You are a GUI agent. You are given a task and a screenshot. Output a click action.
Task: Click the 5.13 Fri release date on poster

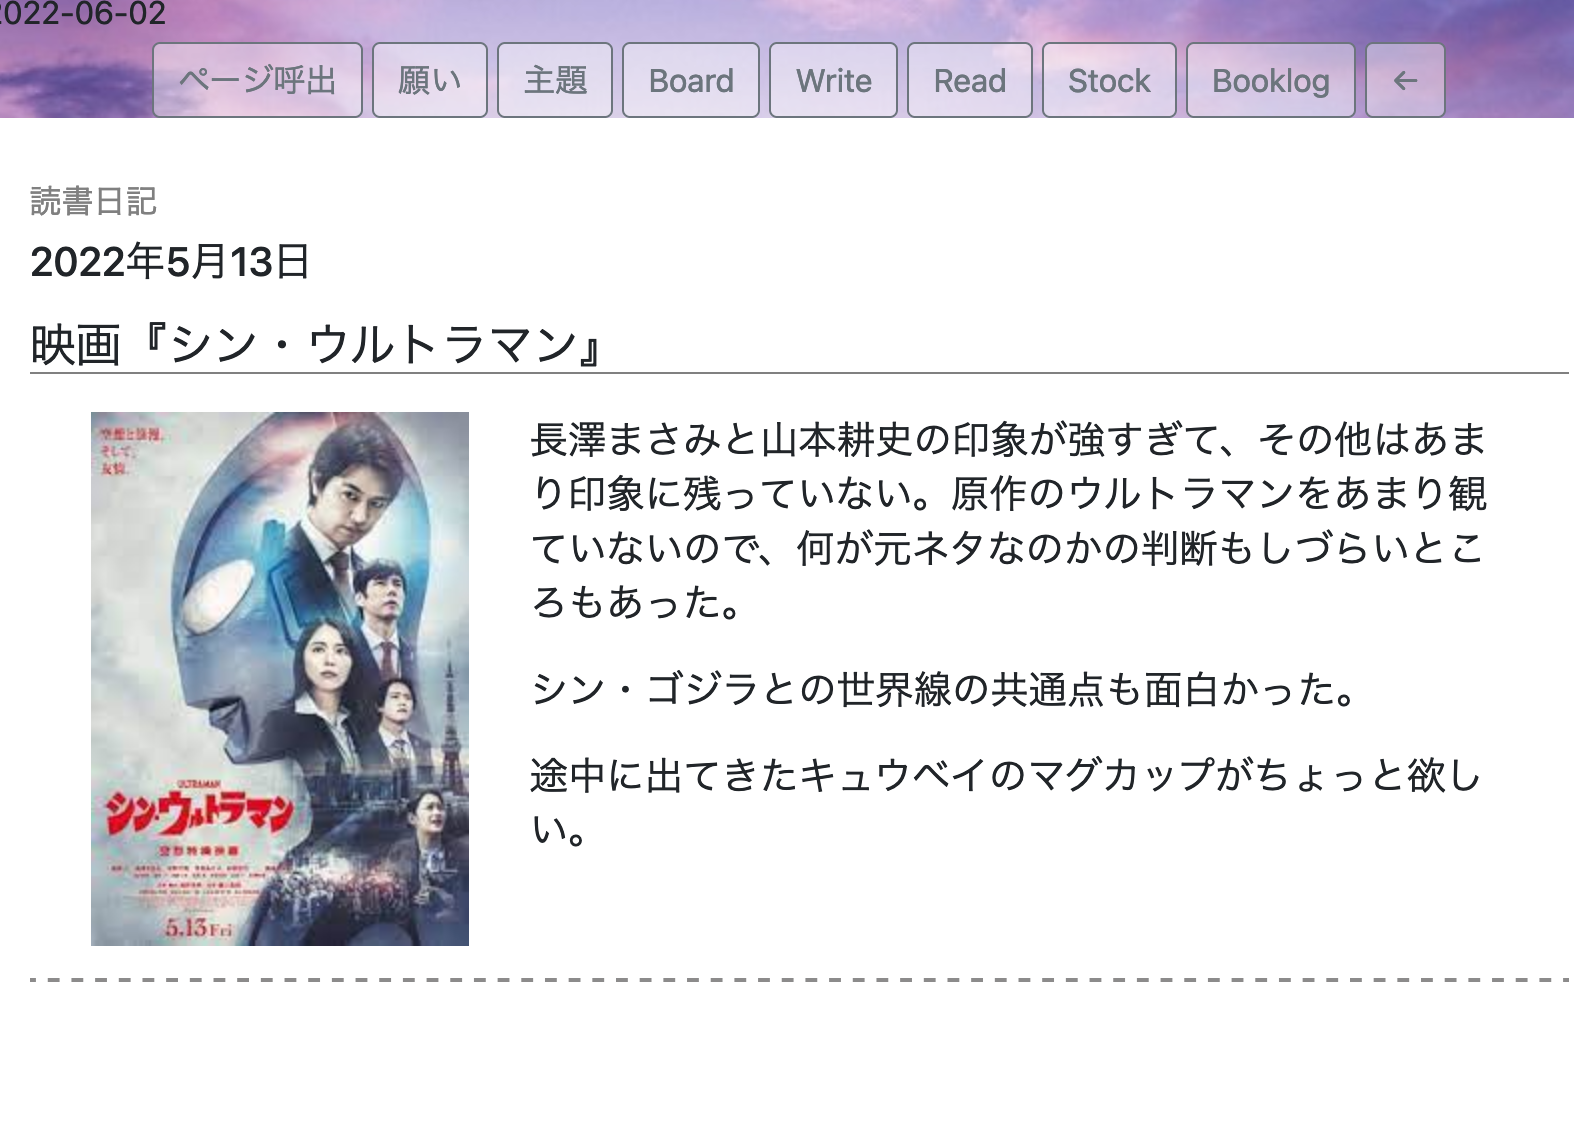(x=198, y=927)
